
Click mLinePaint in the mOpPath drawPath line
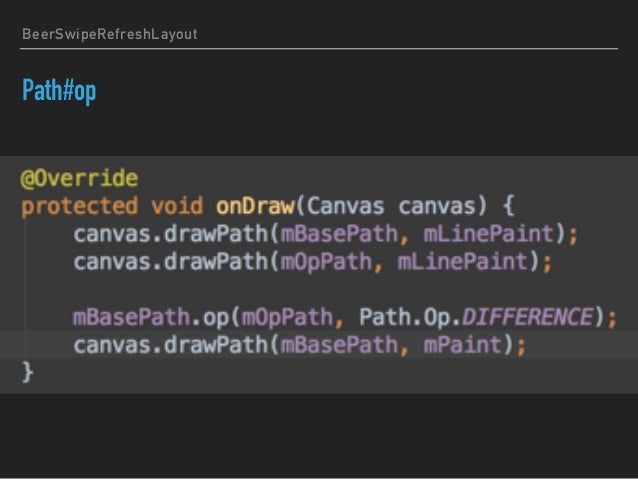coord(463,262)
